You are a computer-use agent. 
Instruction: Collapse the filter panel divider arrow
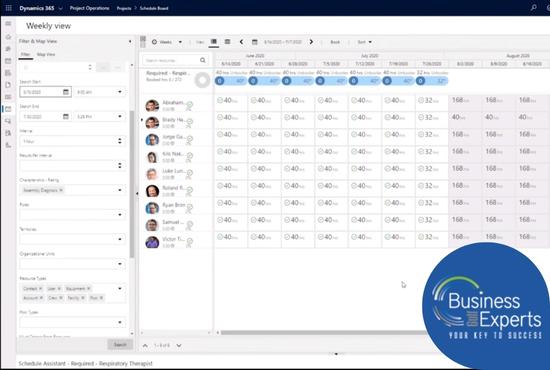tap(137, 193)
